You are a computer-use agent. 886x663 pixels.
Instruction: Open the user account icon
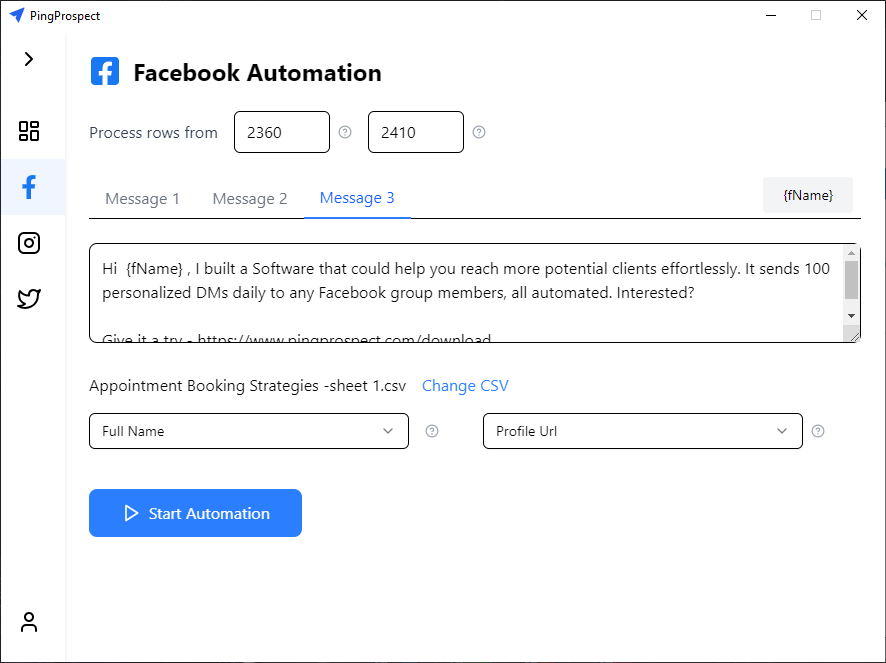point(29,622)
